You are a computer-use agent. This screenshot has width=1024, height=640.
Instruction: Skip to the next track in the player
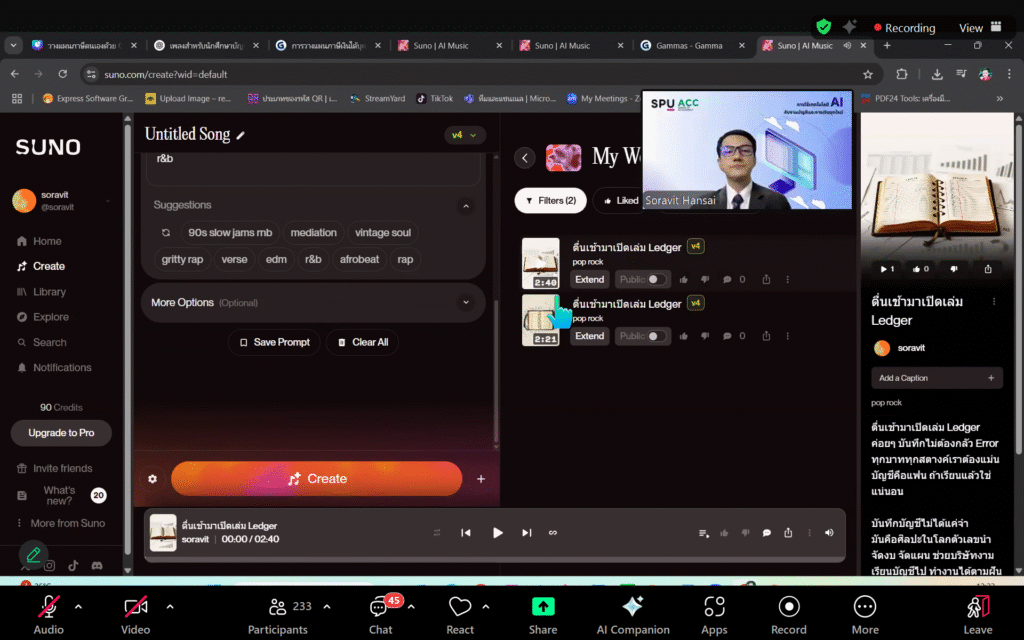click(x=526, y=533)
